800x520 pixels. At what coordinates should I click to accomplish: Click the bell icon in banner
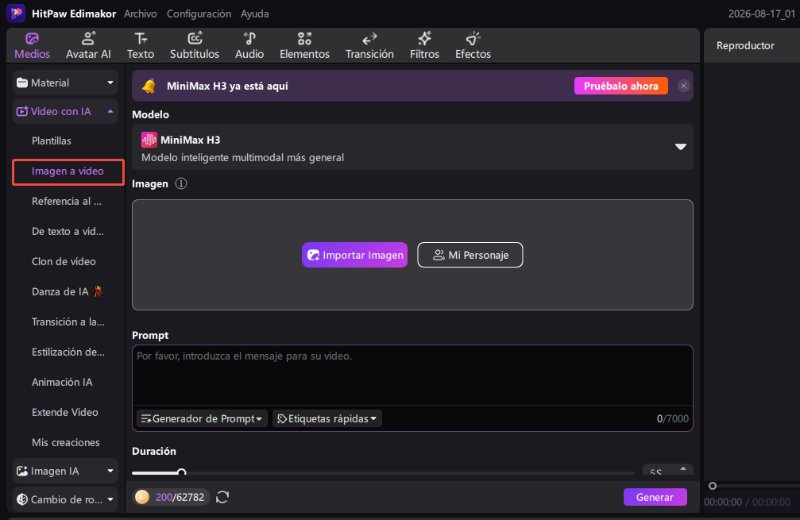[149, 86]
